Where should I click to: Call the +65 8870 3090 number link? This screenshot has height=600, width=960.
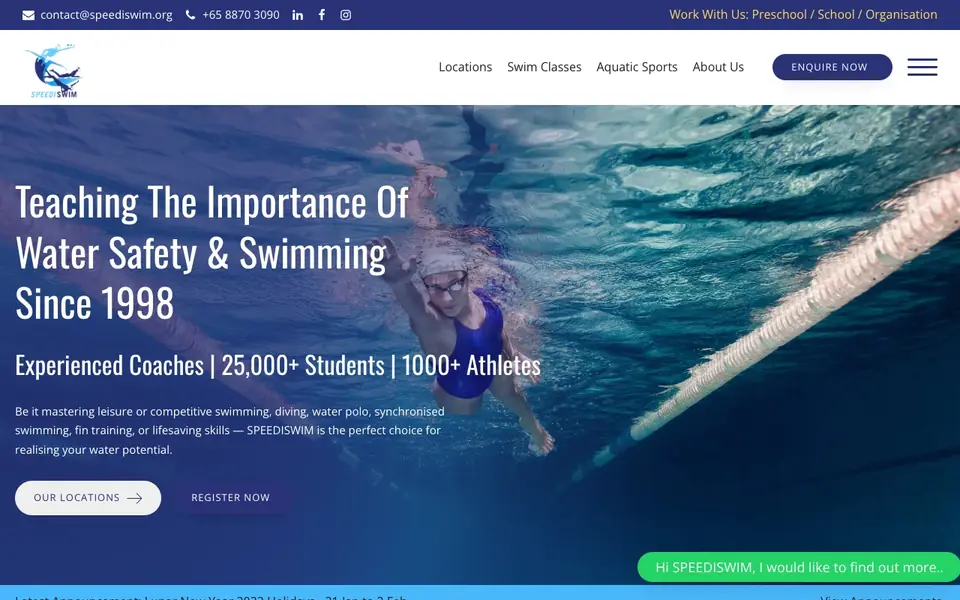(241, 15)
